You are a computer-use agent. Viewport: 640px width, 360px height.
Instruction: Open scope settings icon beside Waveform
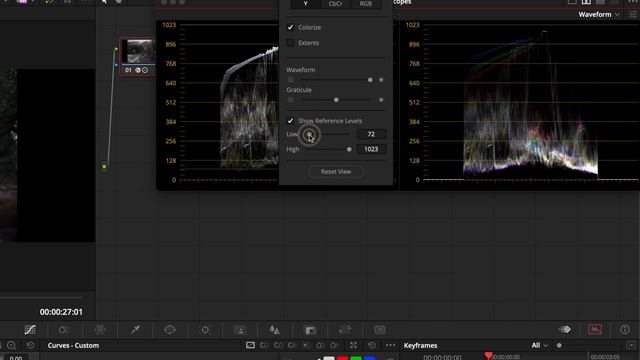click(x=633, y=14)
